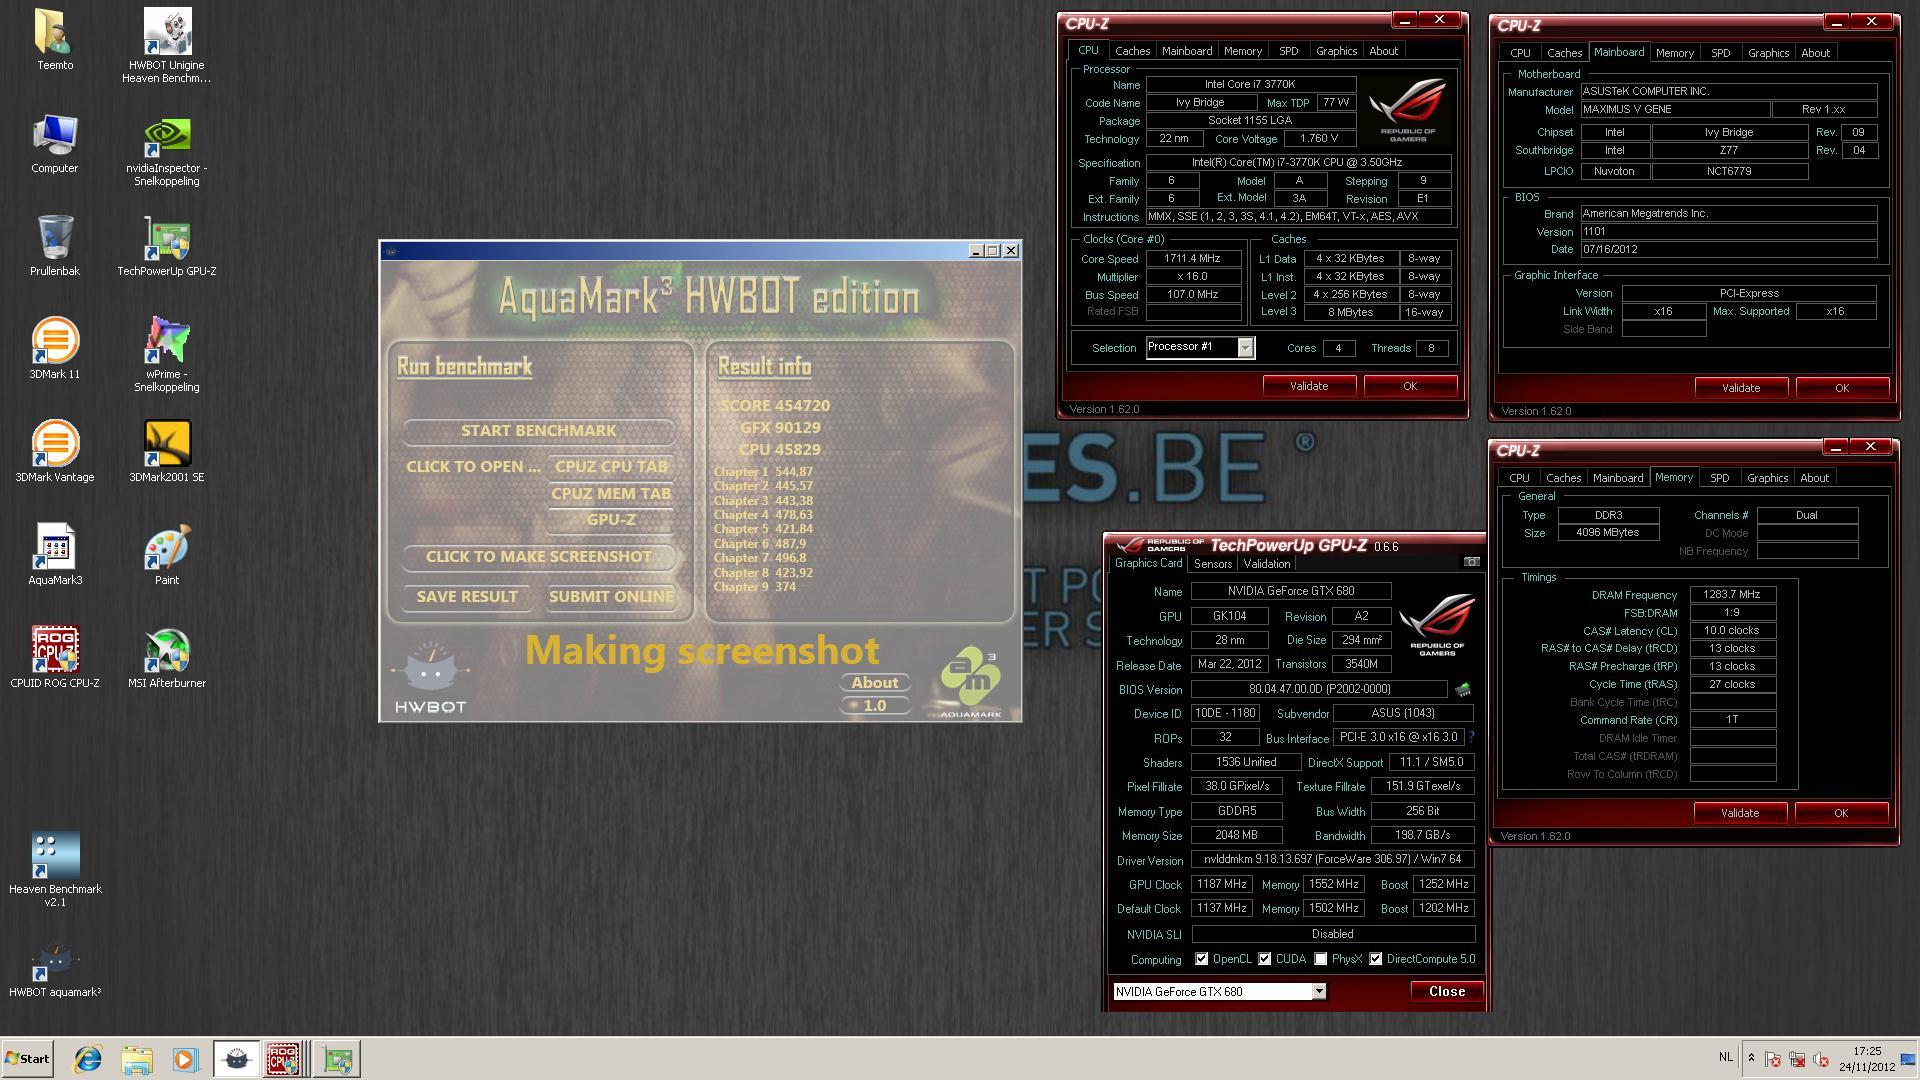This screenshot has width=1920, height=1080.
Task: Open the Computer desktop icon
Action: 54,144
